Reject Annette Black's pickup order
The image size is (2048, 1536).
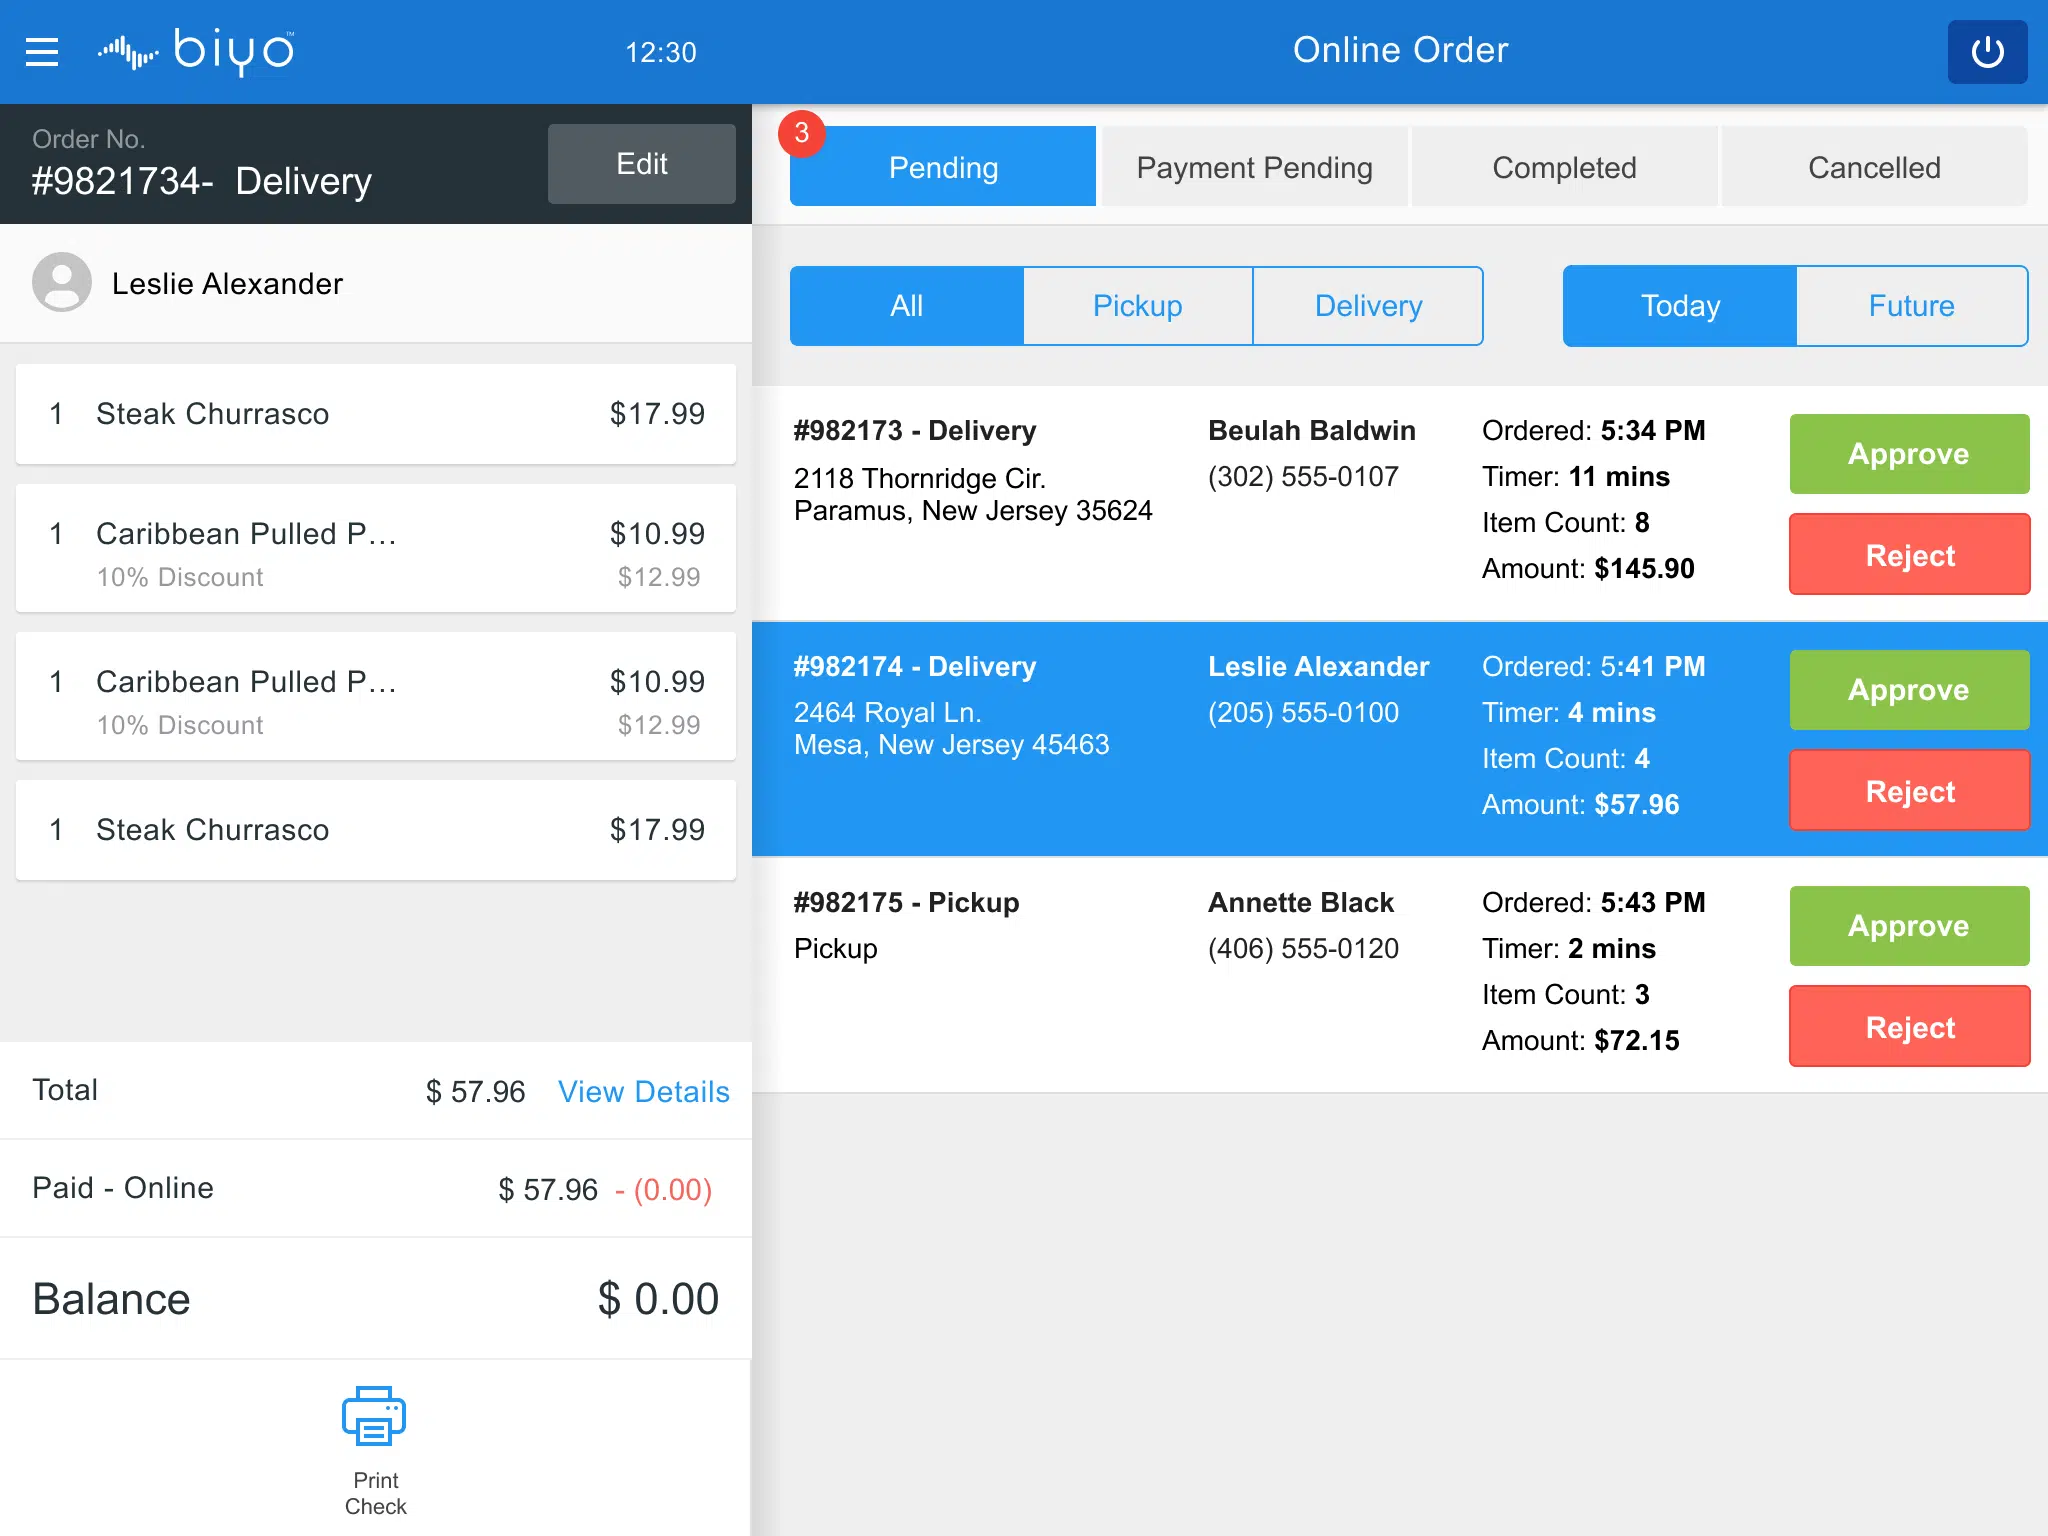click(x=1908, y=1027)
